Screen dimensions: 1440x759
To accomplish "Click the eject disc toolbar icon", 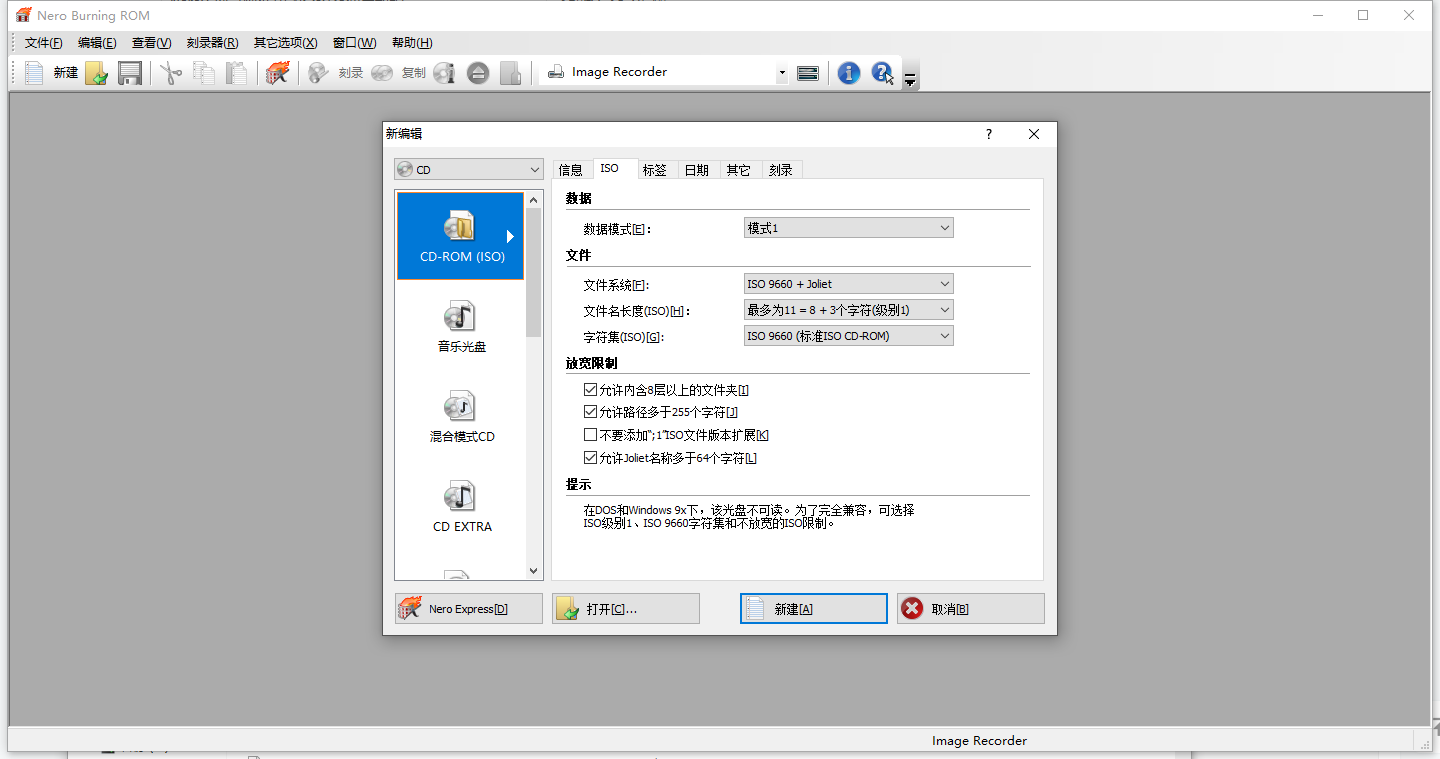I will coord(478,72).
